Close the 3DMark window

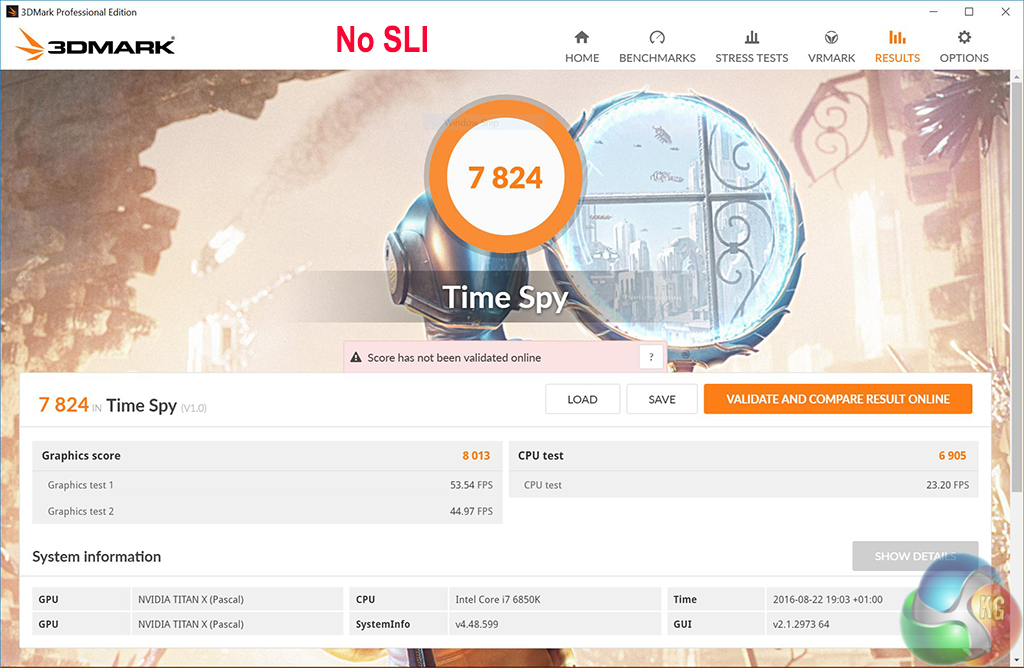(x=1006, y=11)
